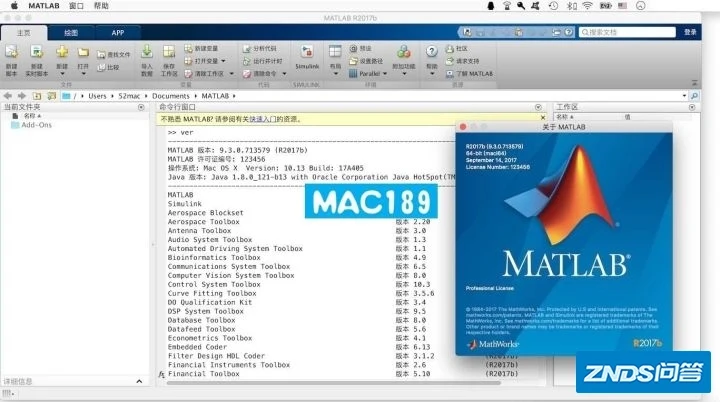Click Run and Time (运行并计时) button
Viewport: 720px width, 402px height.
(262, 61)
